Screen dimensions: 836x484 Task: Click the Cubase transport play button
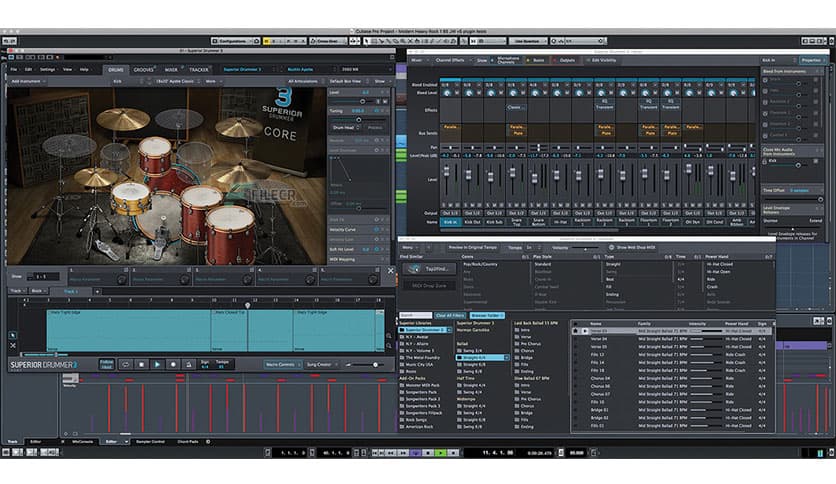441,453
